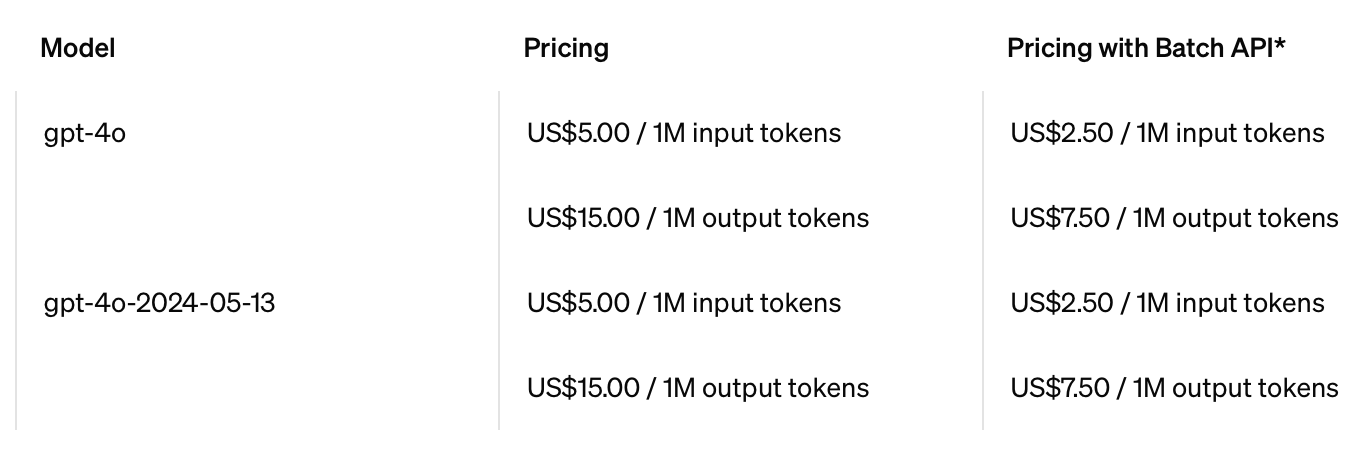Select the gpt-4o model name
1366x450 pixels.
(85, 133)
